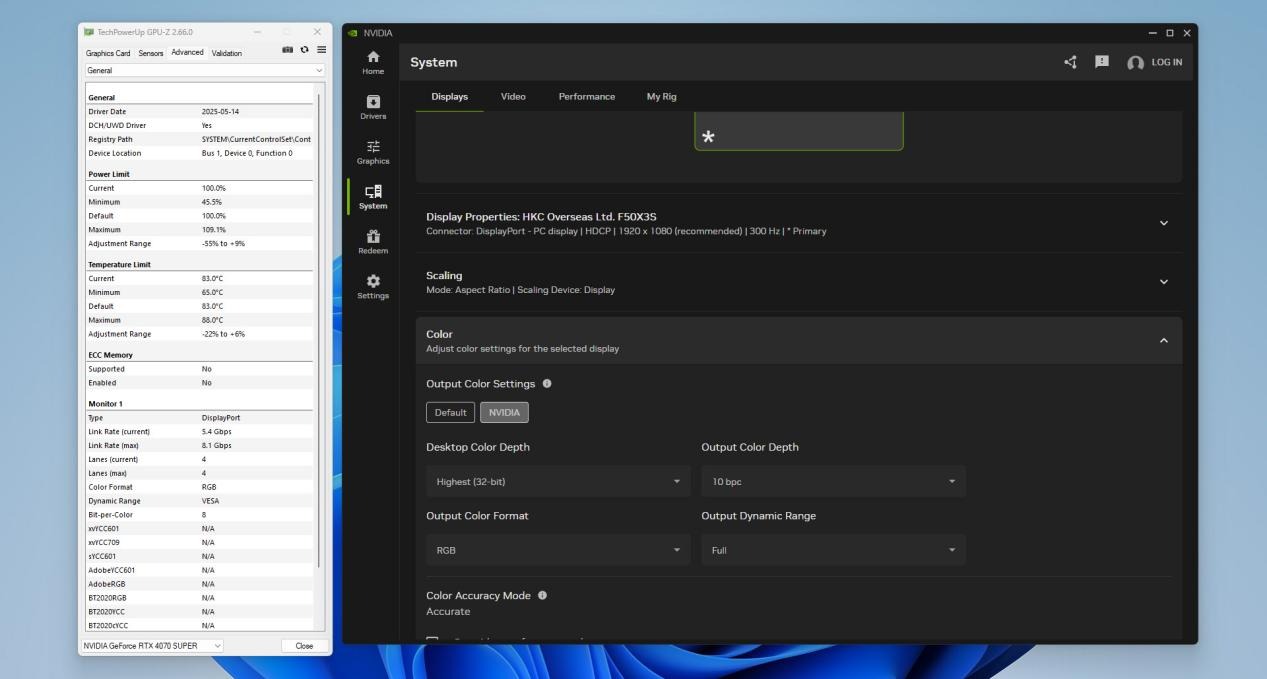Select the Default output color setting

(450, 413)
